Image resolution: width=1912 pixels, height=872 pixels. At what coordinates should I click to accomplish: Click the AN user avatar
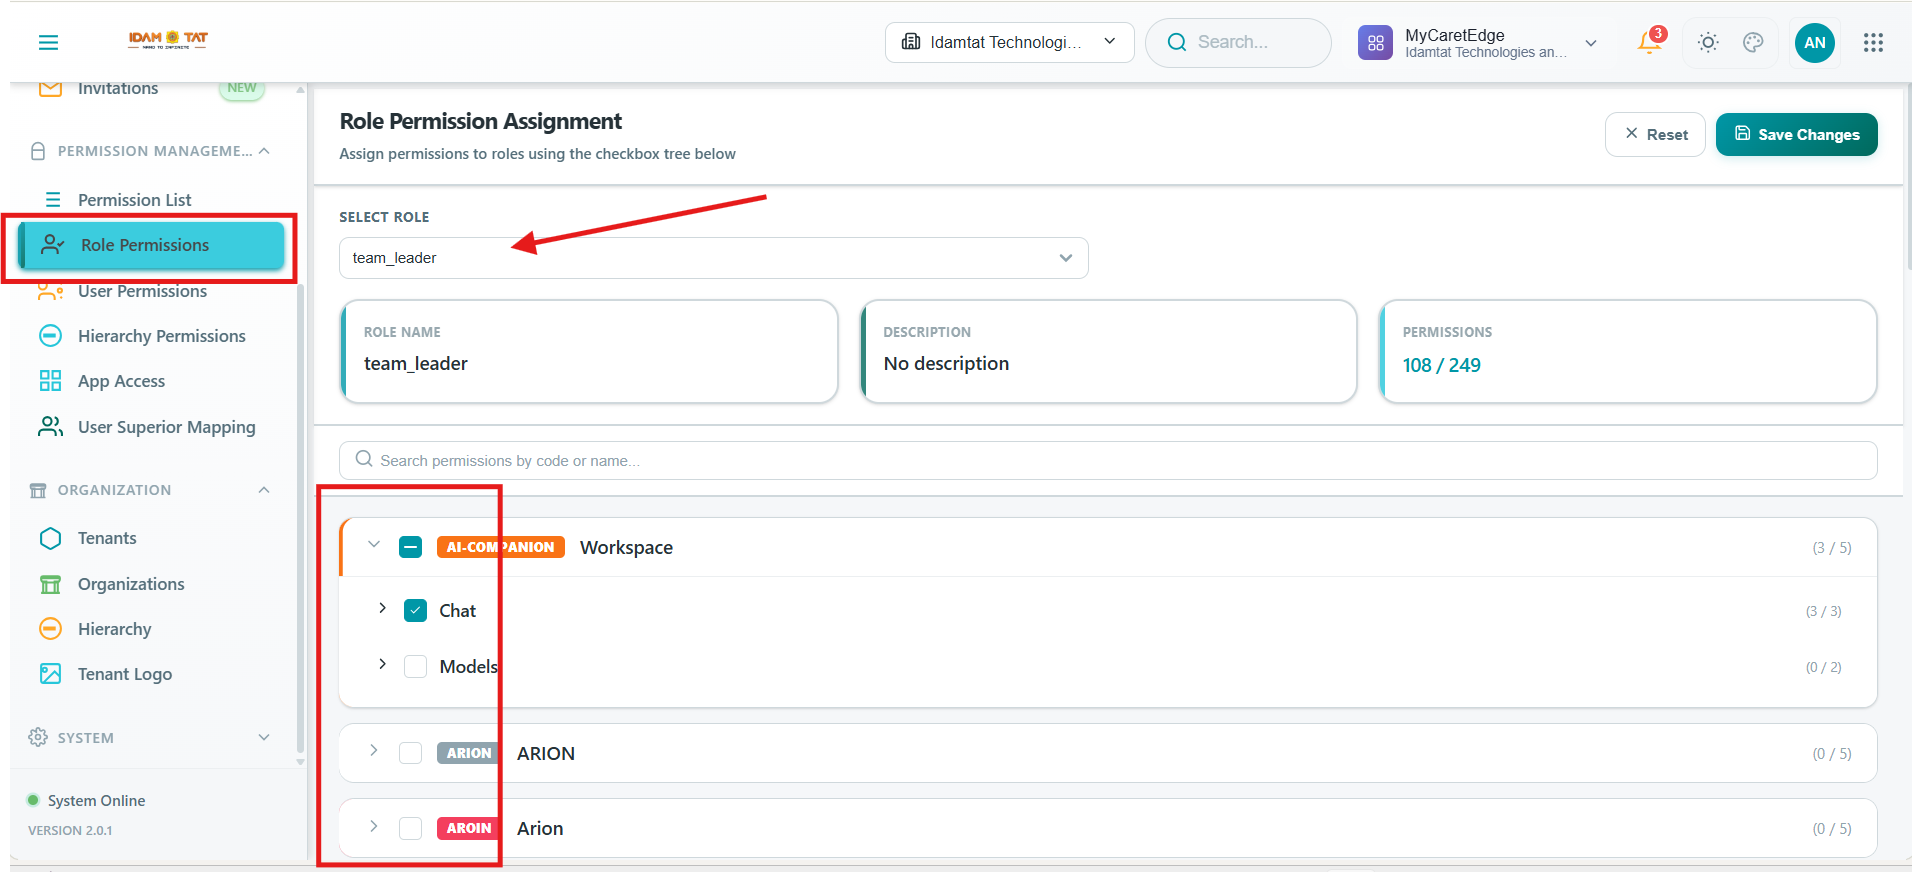(x=1815, y=43)
